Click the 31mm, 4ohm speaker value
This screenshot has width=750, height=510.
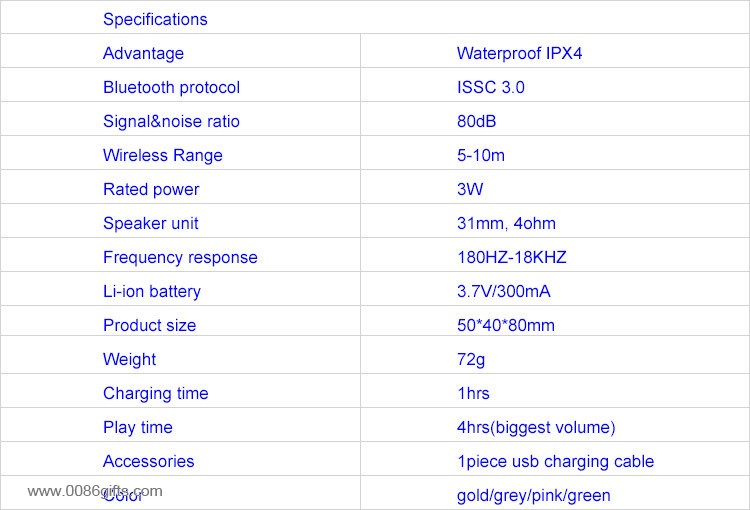pyautogui.click(x=506, y=223)
